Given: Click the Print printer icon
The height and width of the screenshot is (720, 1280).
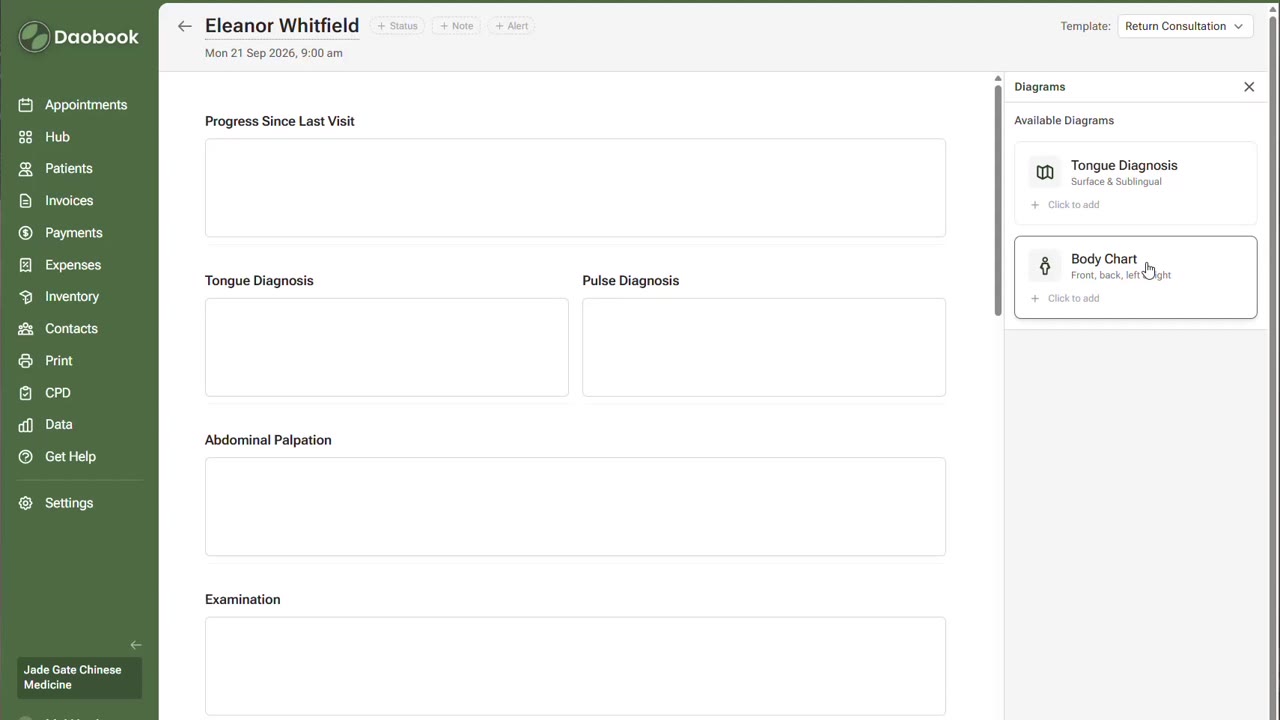Looking at the screenshot, I should [26, 361].
